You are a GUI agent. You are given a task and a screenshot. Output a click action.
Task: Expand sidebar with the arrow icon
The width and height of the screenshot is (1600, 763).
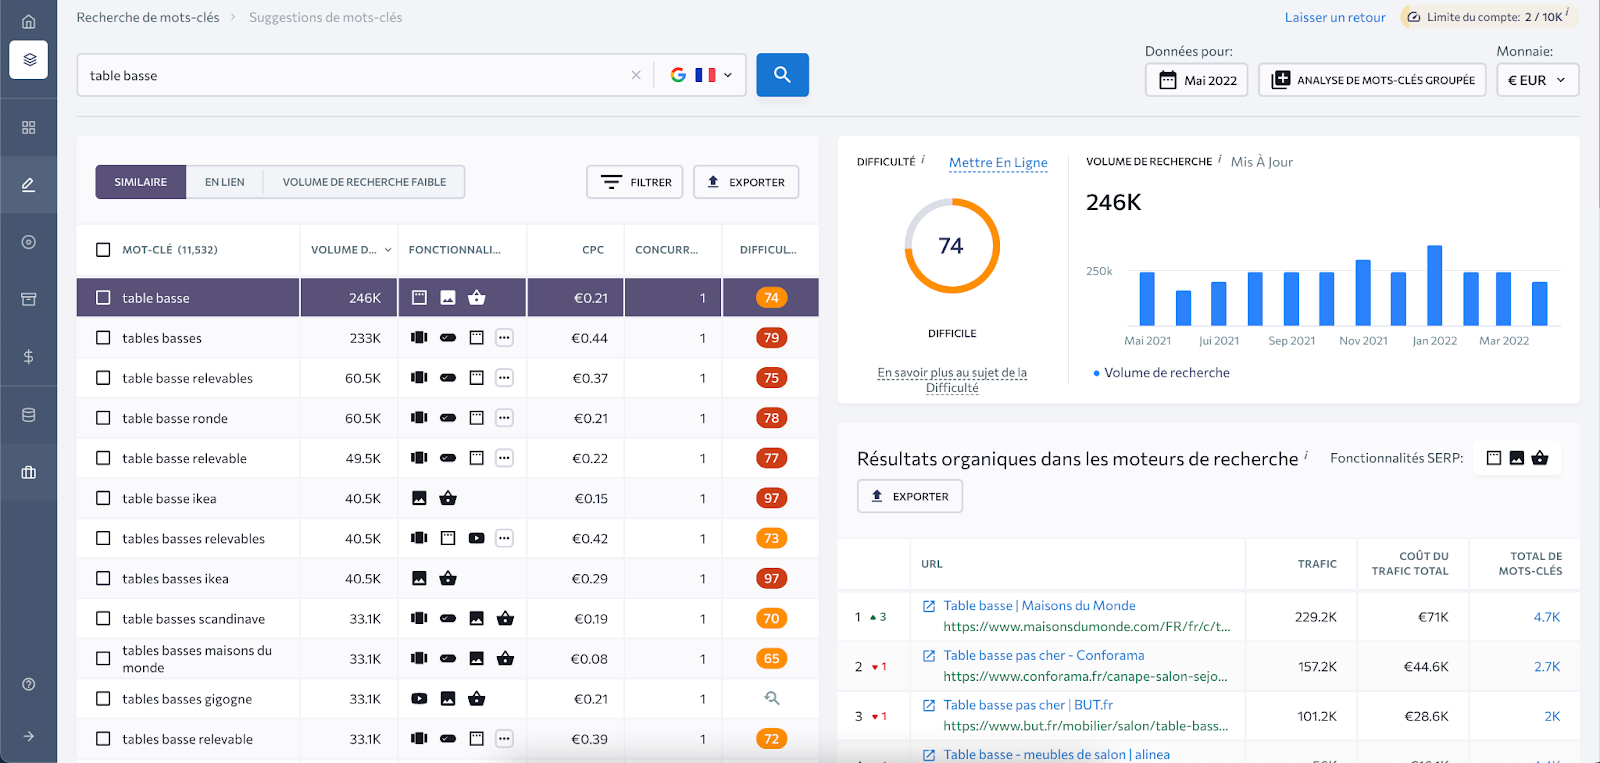tap(28, 736)
